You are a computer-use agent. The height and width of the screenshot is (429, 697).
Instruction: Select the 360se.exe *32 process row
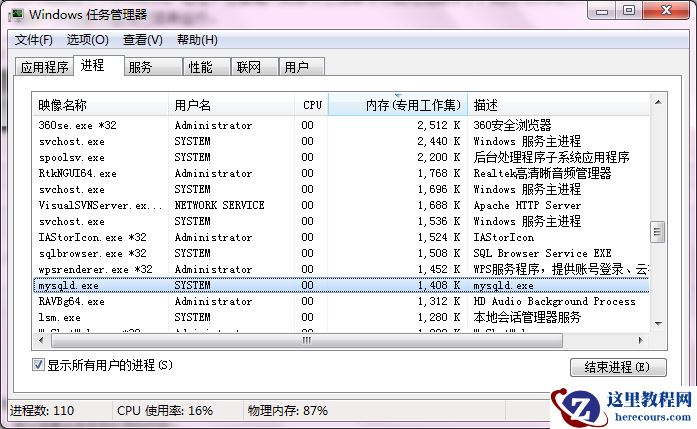click(341, 125)
